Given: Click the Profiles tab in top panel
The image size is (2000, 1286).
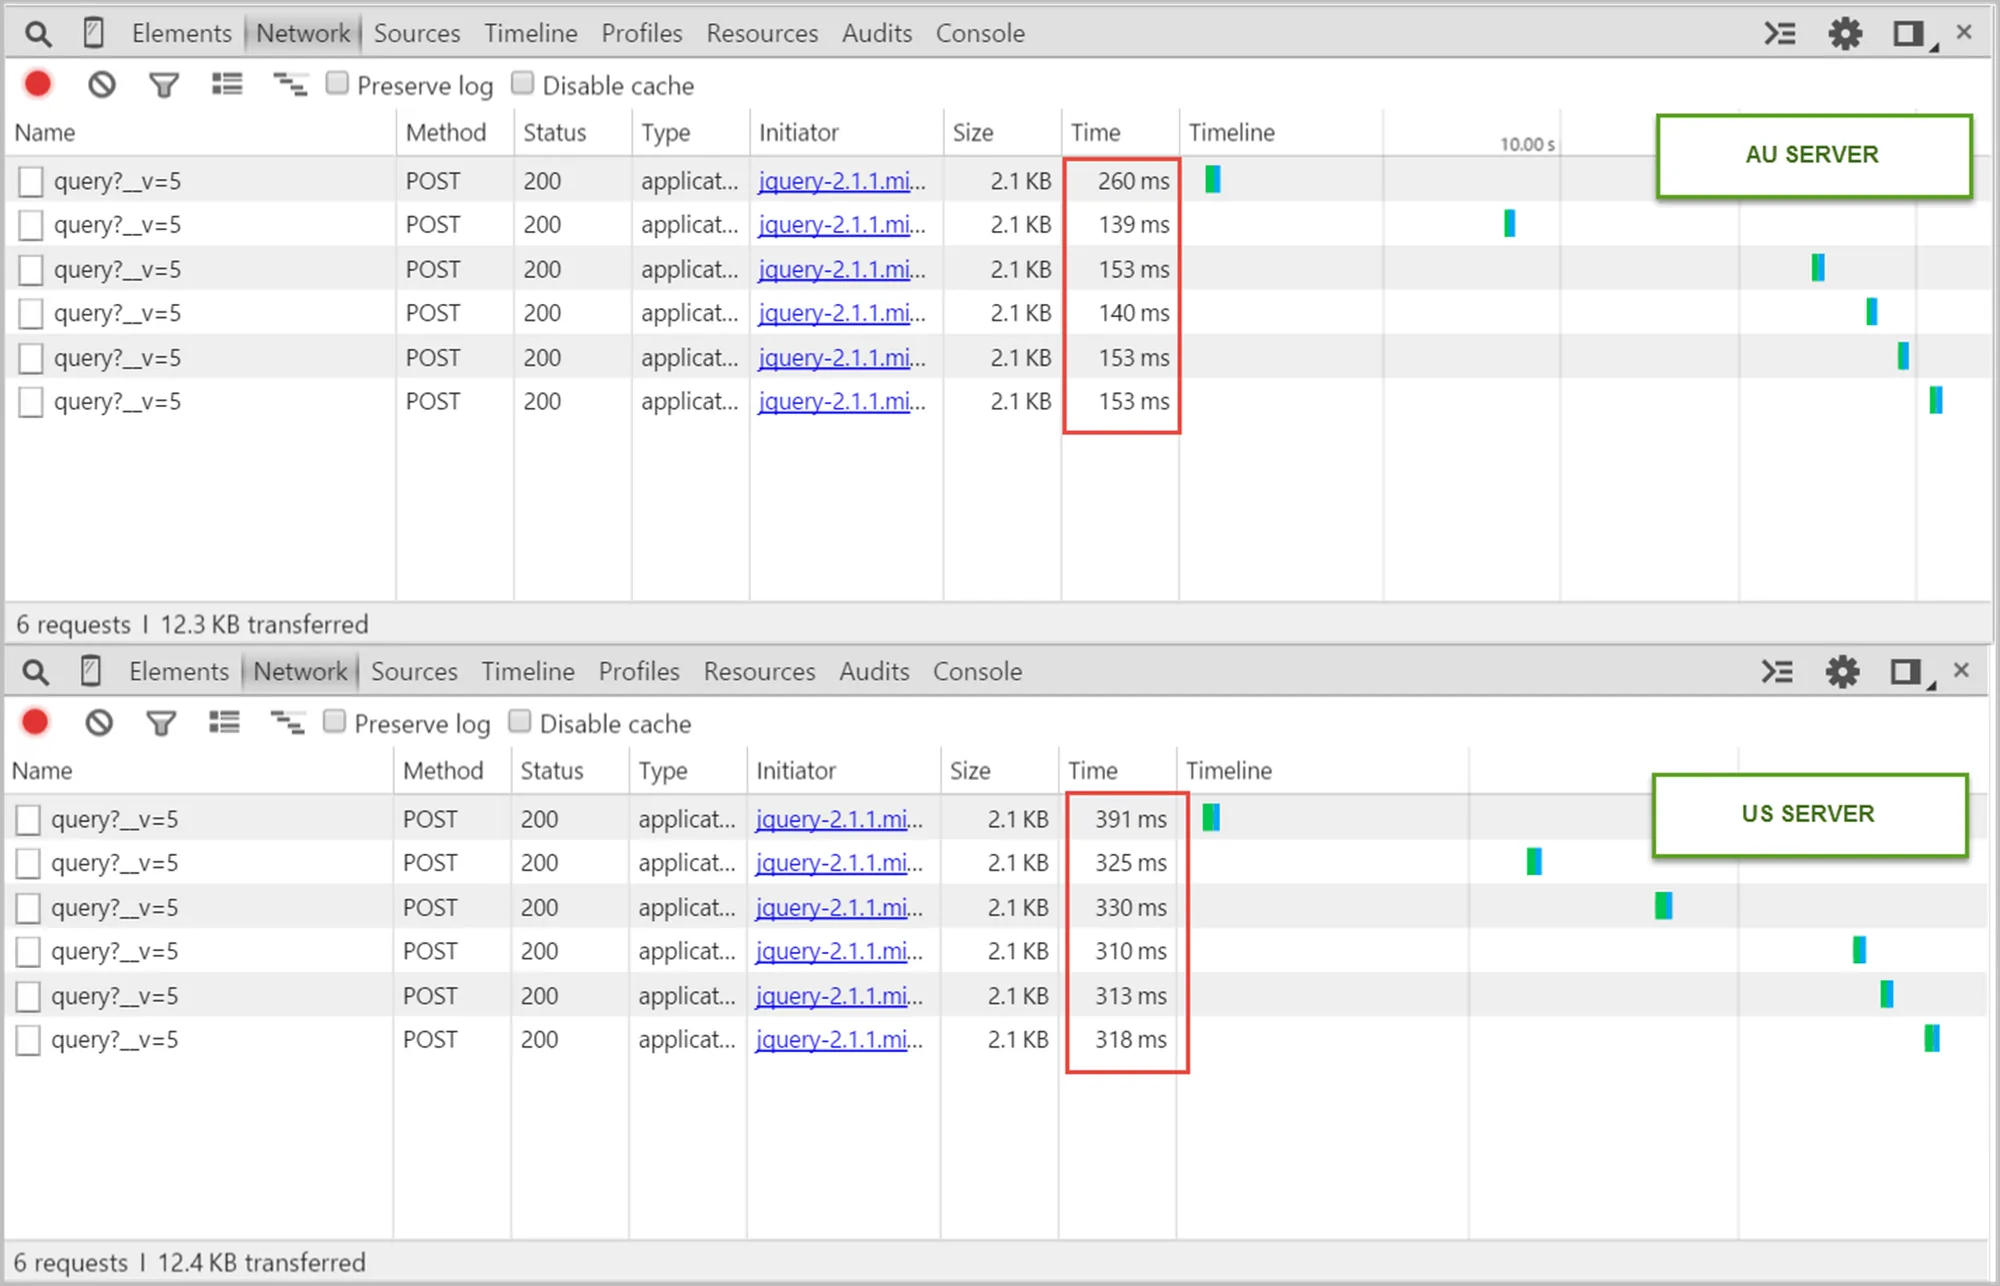Looking at the screenshot, I should tap(642, 33).
